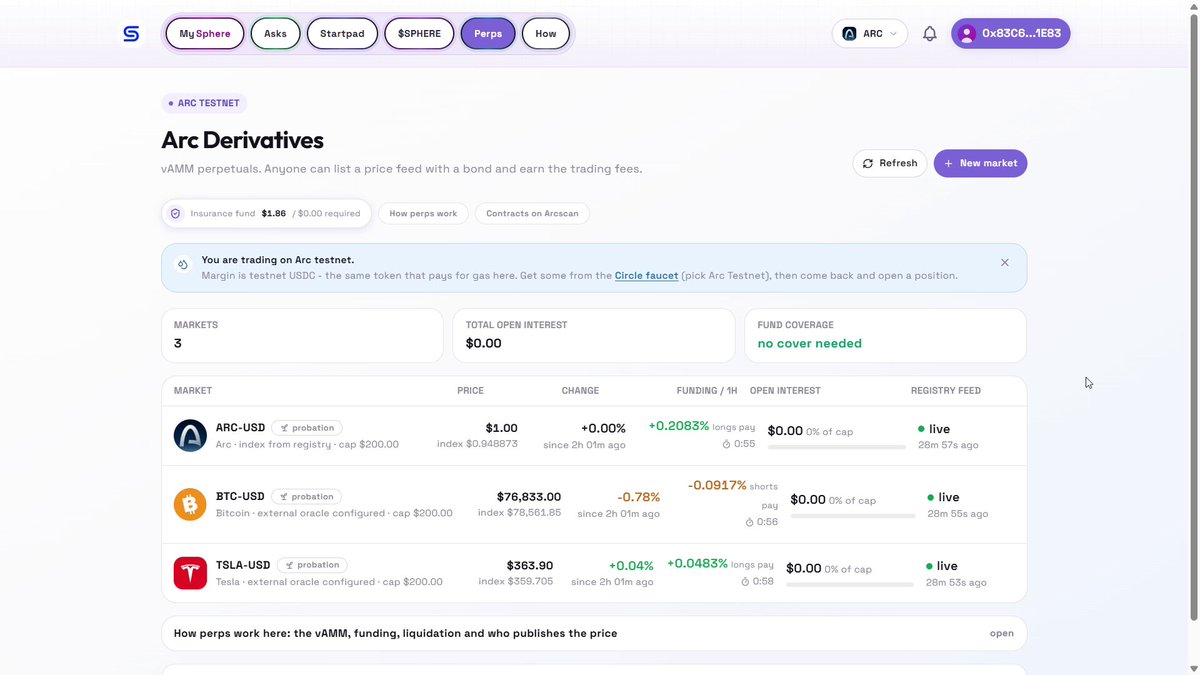Image resolution: width=1200 pixels, height=675 pixels.
Task: Click the TSLA-USD Tesla logo
Action: (x=190, y=573)
